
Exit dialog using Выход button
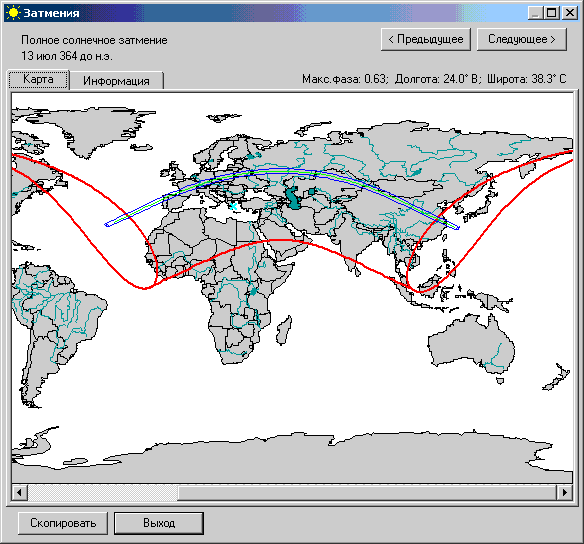(159, 523)
